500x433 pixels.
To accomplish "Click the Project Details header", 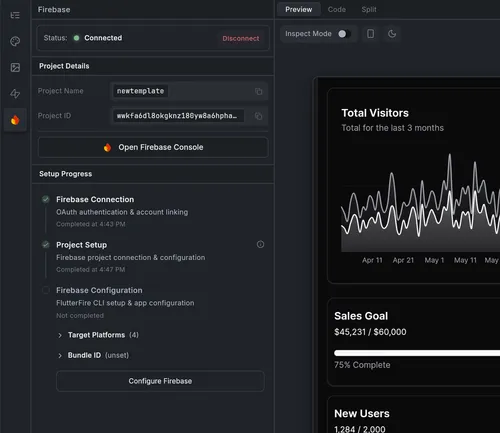I will pyautogui.click(x=64, y=66).
